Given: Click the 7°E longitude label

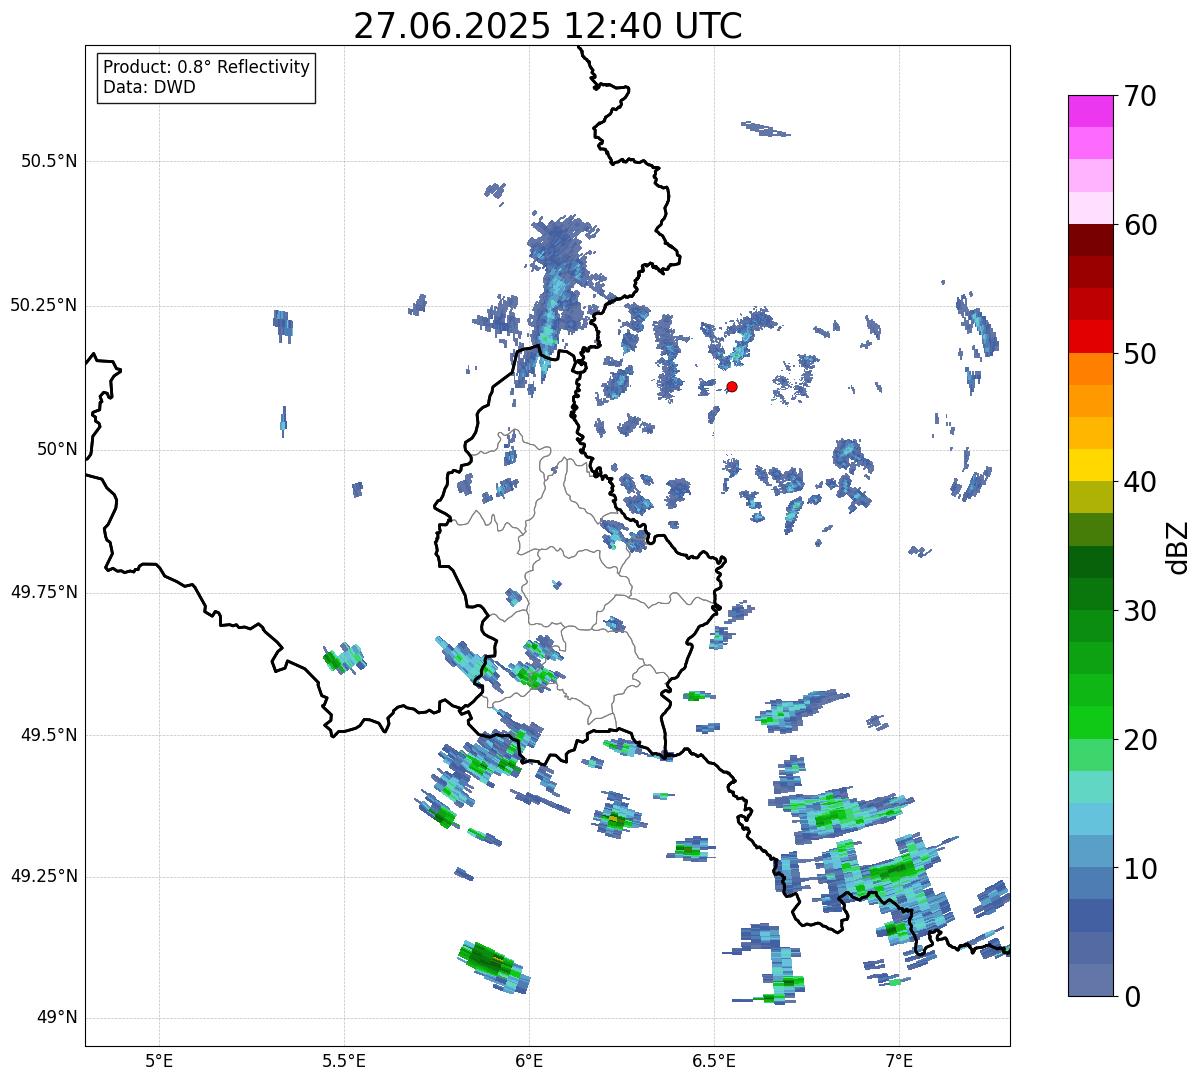Looking at the screenshot, I should [899, 1061].
